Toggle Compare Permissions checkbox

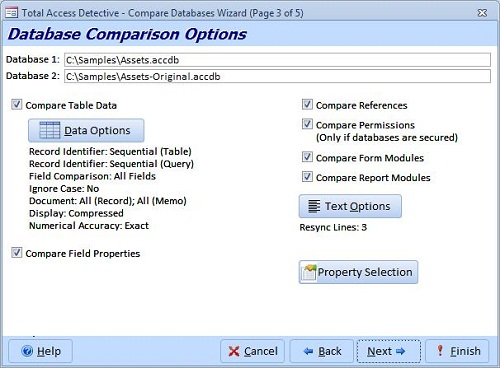pos(307,124)
